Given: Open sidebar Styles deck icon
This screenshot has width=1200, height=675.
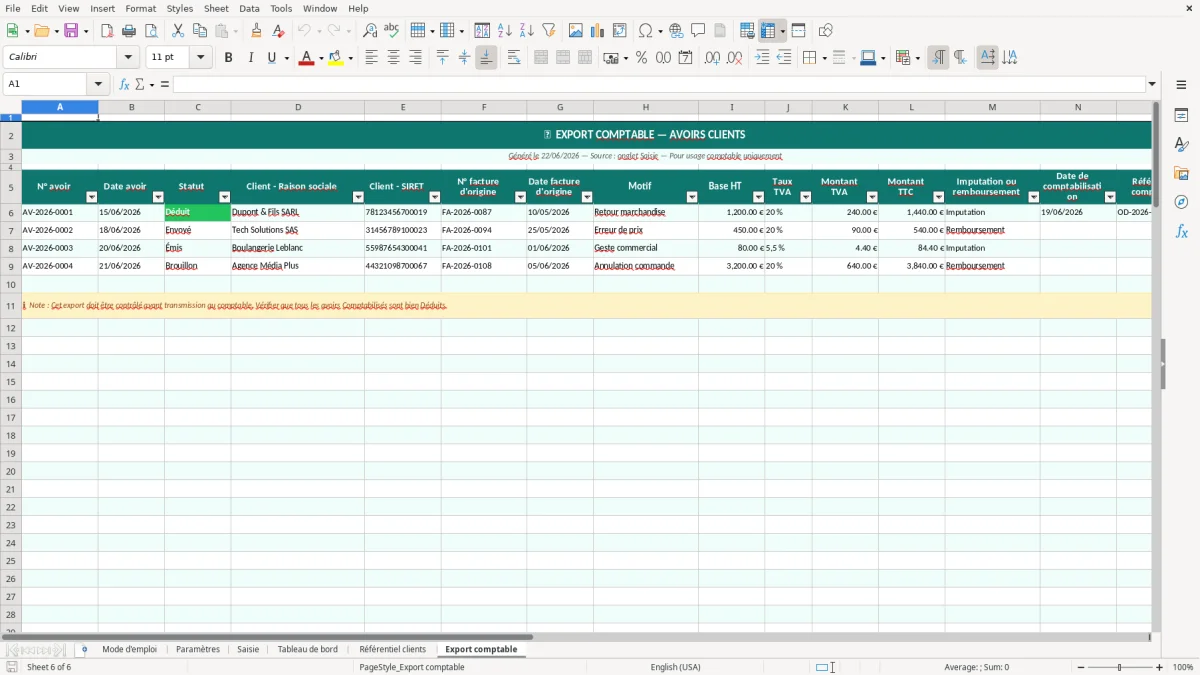Looking at the screenshot, I should click(x=1181, y=145).
